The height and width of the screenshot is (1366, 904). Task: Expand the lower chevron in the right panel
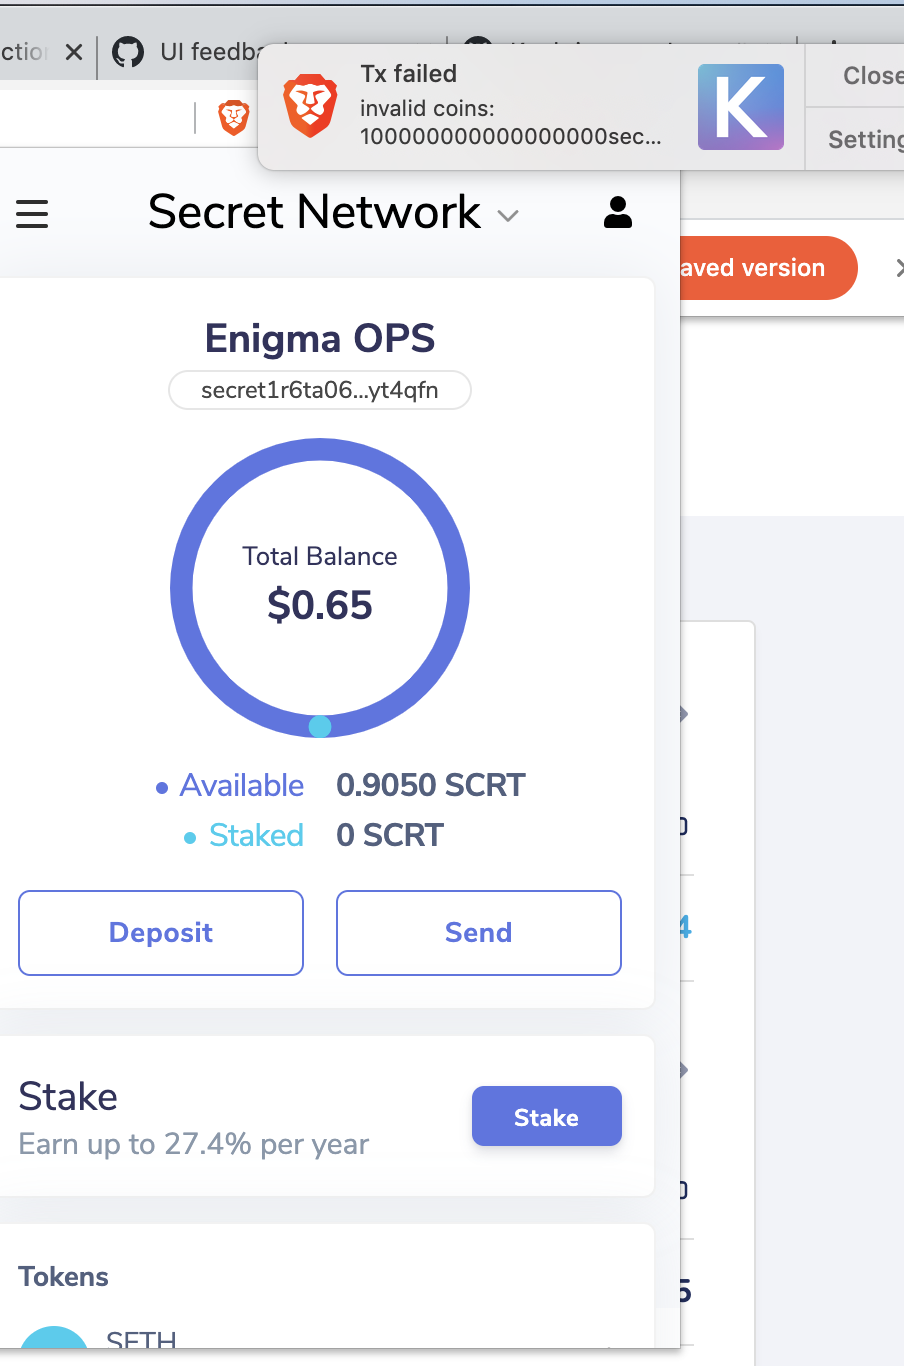click(x=683, y=1069)
